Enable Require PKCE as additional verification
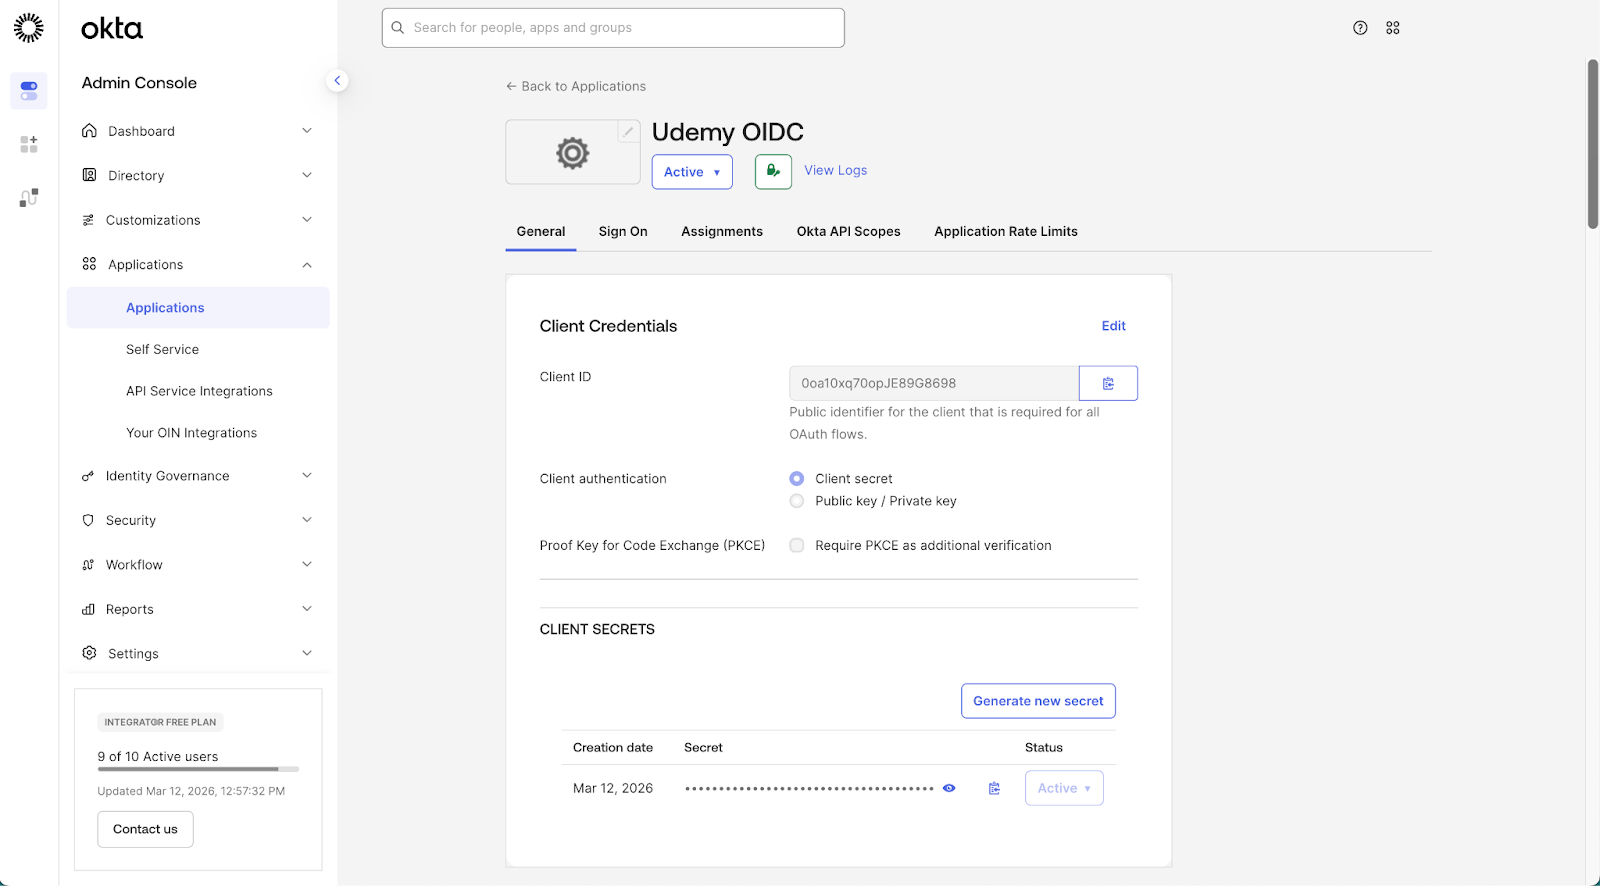Viewport: 1600px width, 886px height. (797, 545)
